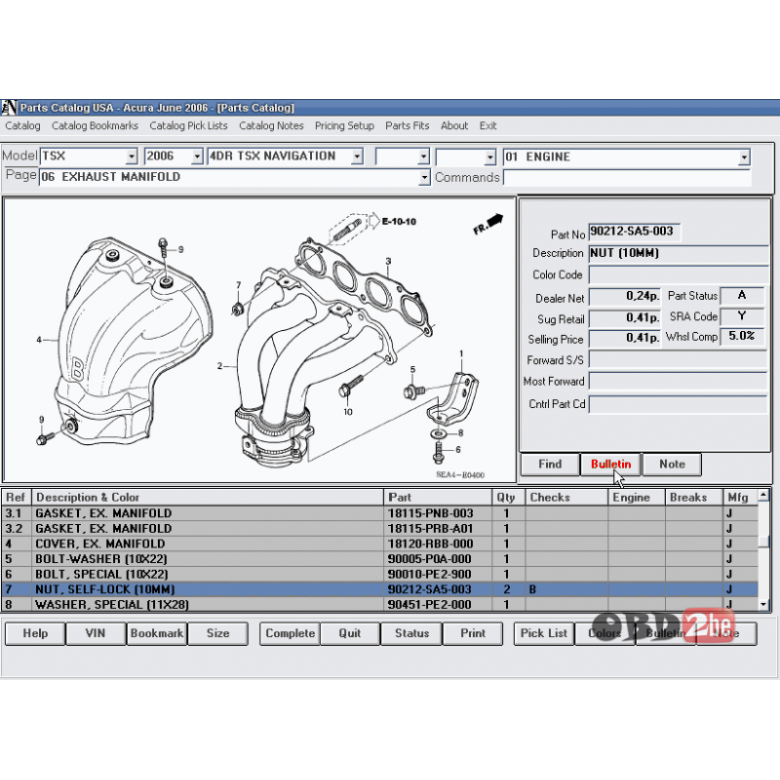The height and width of the screenshot is (780, 780).
Task: Open Catalog Bookmarks menu
Action: tap(95, 126)
